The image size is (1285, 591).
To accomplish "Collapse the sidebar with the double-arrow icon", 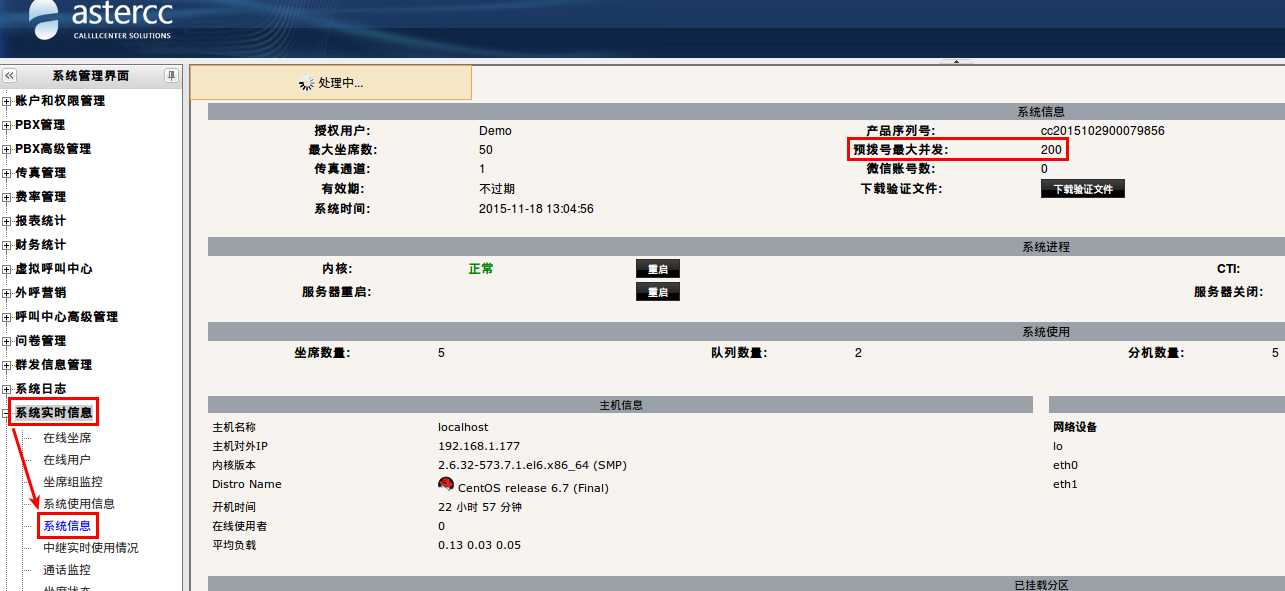I will click(x=9, y=76).
